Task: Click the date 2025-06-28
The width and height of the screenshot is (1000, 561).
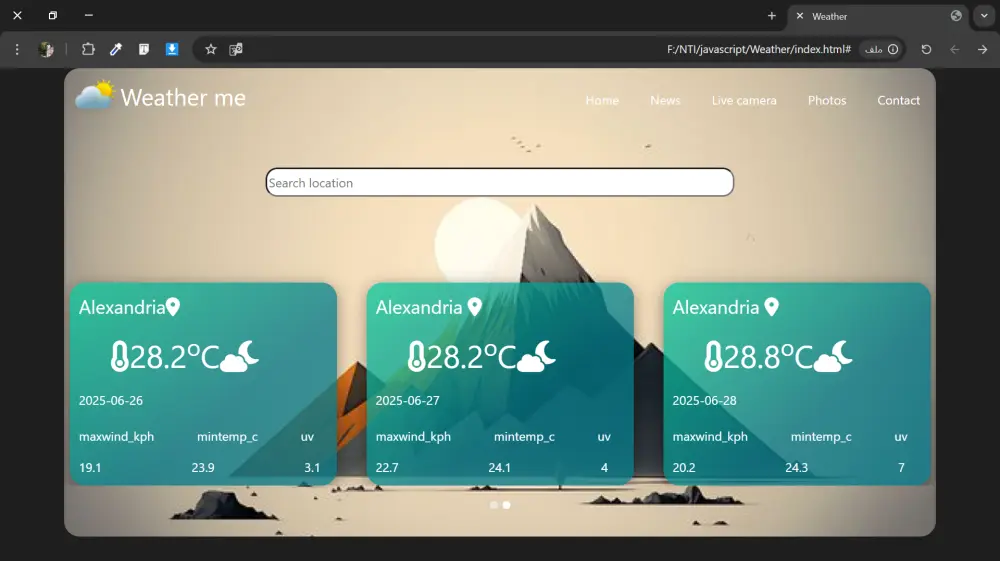Action: (x=705, y=400)
